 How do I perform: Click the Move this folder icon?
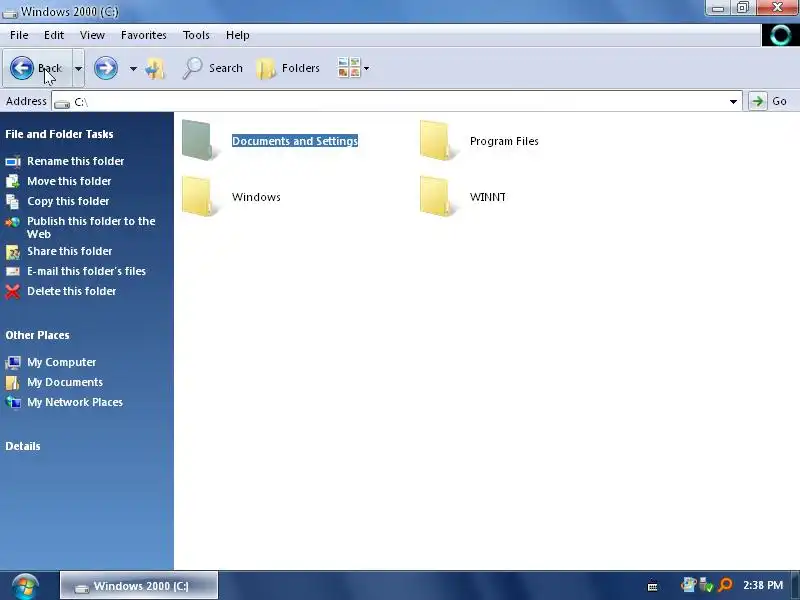coord(13,181)
